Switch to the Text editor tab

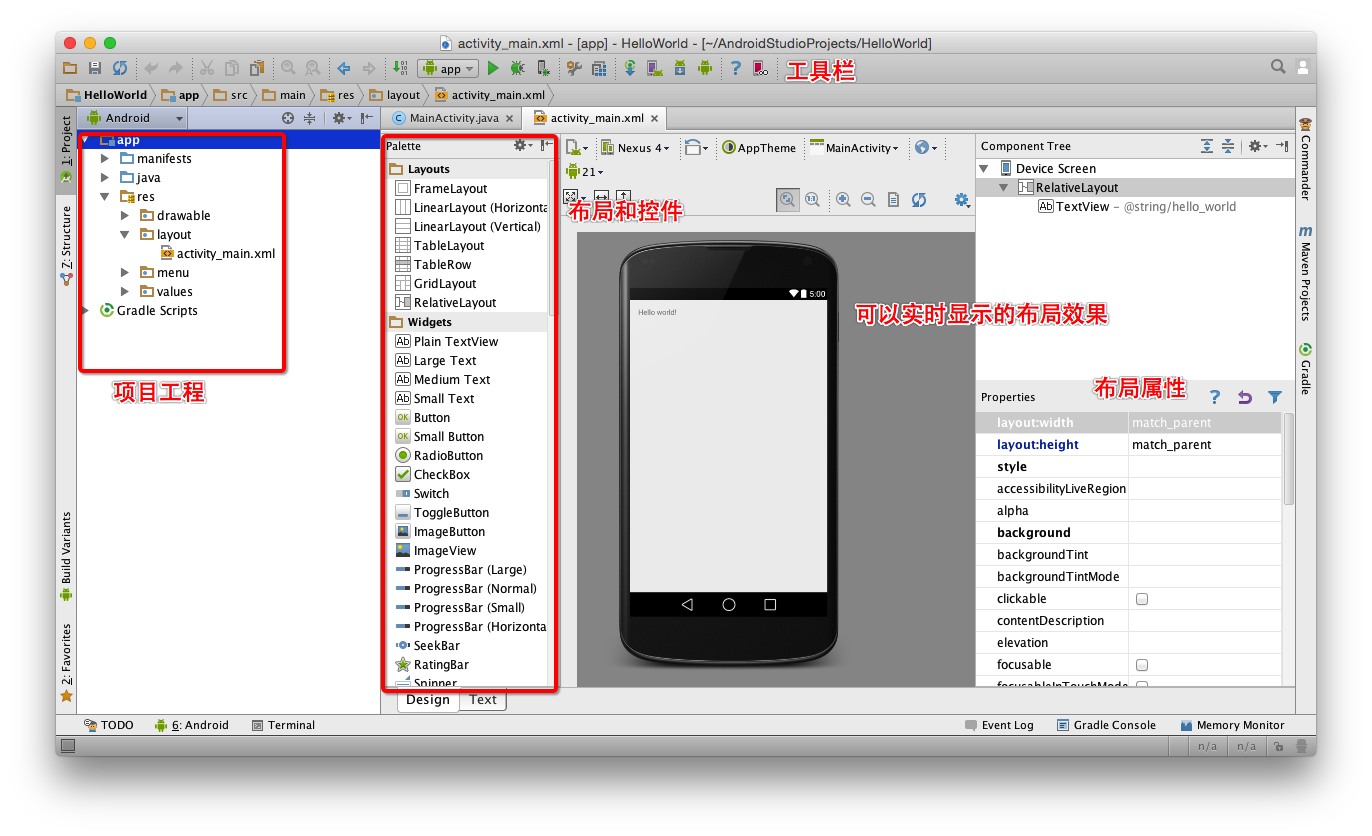[483, 700]
